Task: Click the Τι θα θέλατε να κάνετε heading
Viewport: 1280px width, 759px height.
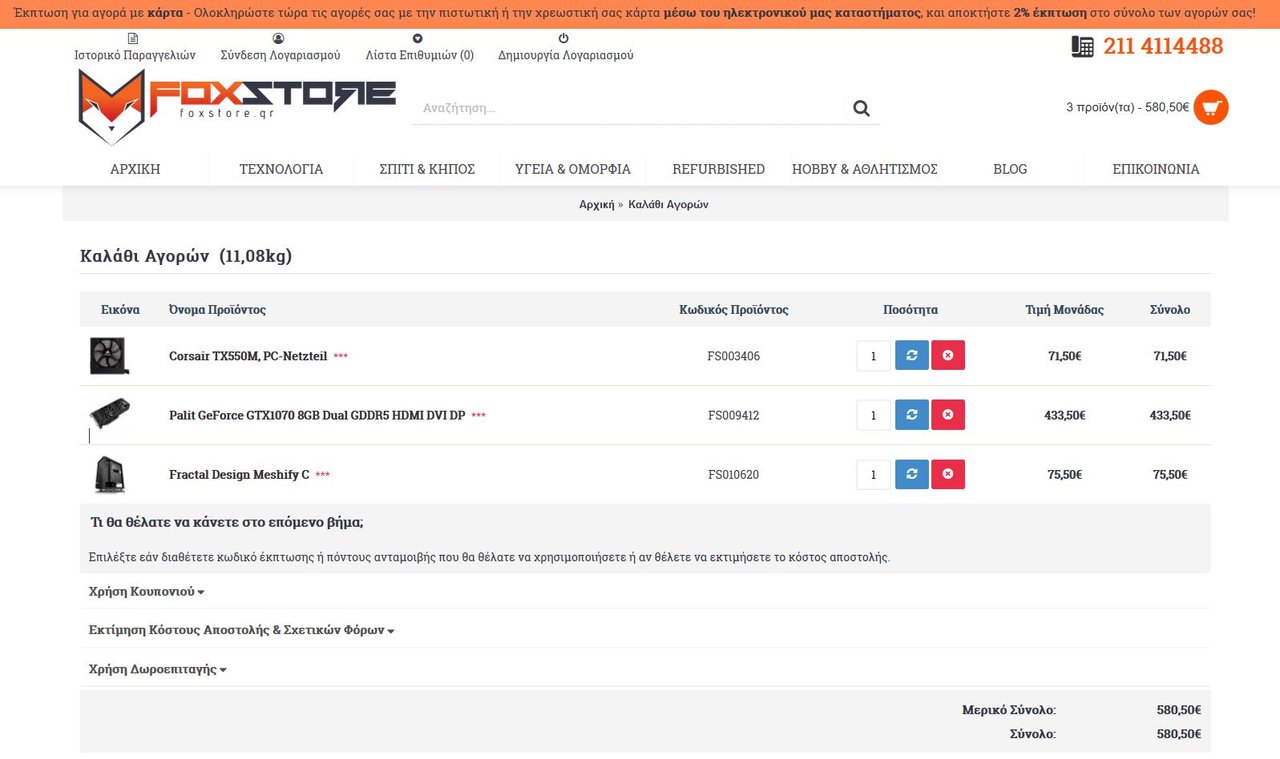Action: pos(227,522)
